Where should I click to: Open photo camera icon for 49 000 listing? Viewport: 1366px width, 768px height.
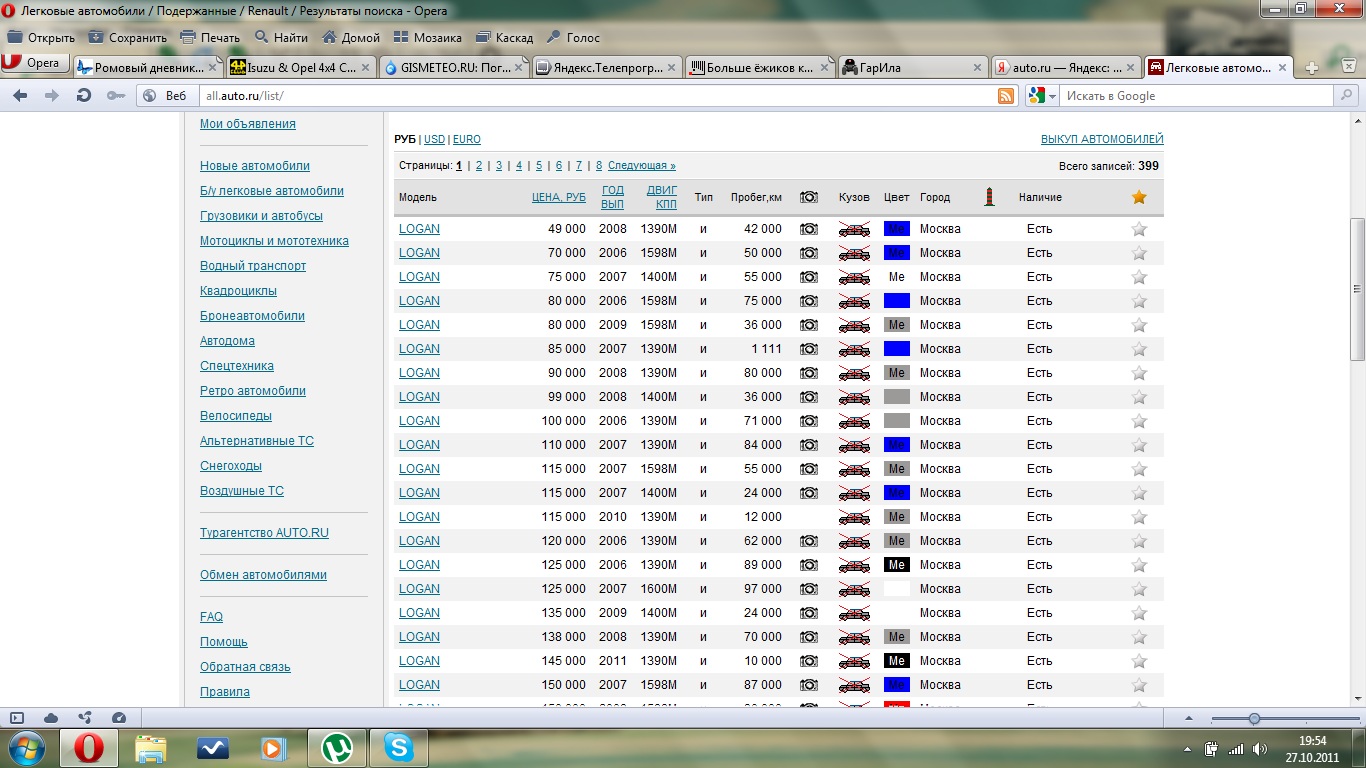808,229
